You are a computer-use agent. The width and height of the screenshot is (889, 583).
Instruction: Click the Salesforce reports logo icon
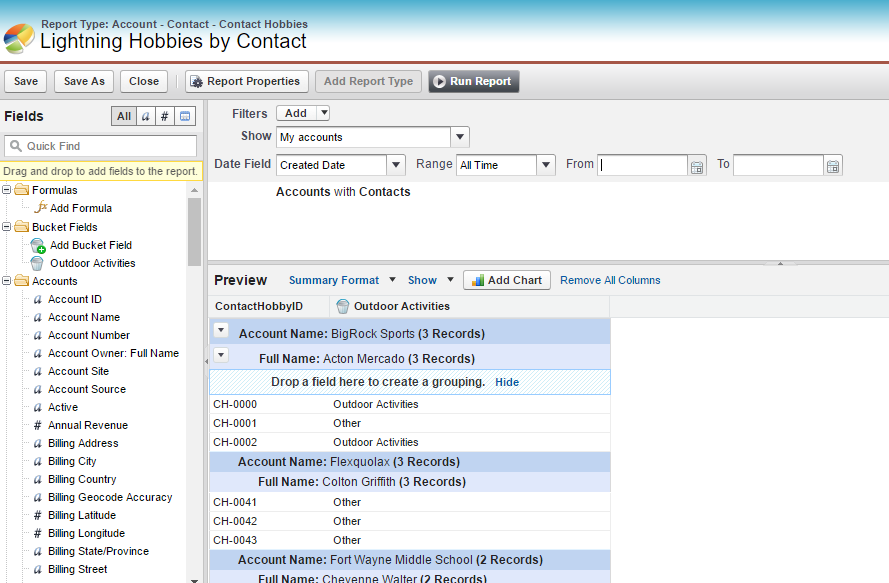18,39
